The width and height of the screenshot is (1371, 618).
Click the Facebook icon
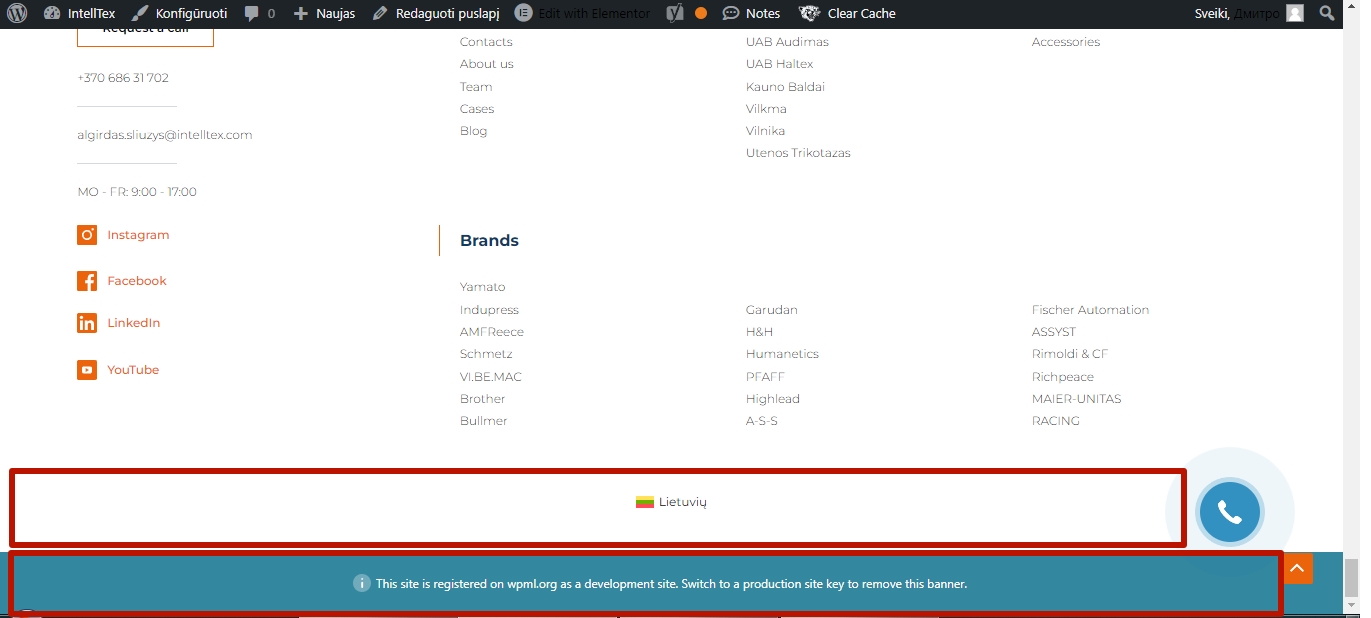(x=87, y=281)
